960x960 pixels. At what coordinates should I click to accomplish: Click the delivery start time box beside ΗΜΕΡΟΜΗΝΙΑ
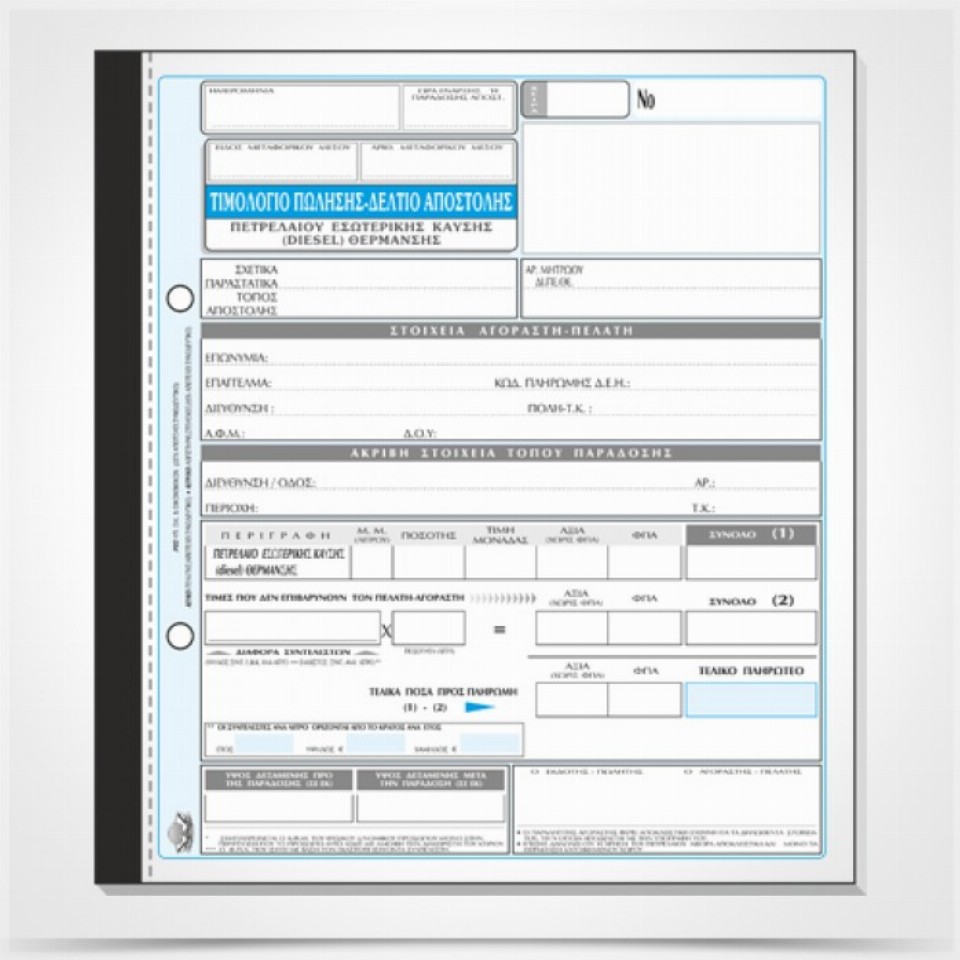coord(458,108)
